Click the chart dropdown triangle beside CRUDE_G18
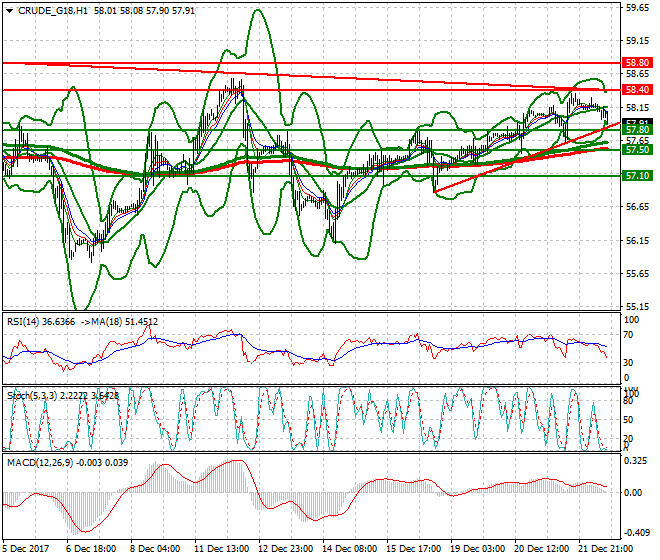Screen dimensions: 660x560 [9, 10]
